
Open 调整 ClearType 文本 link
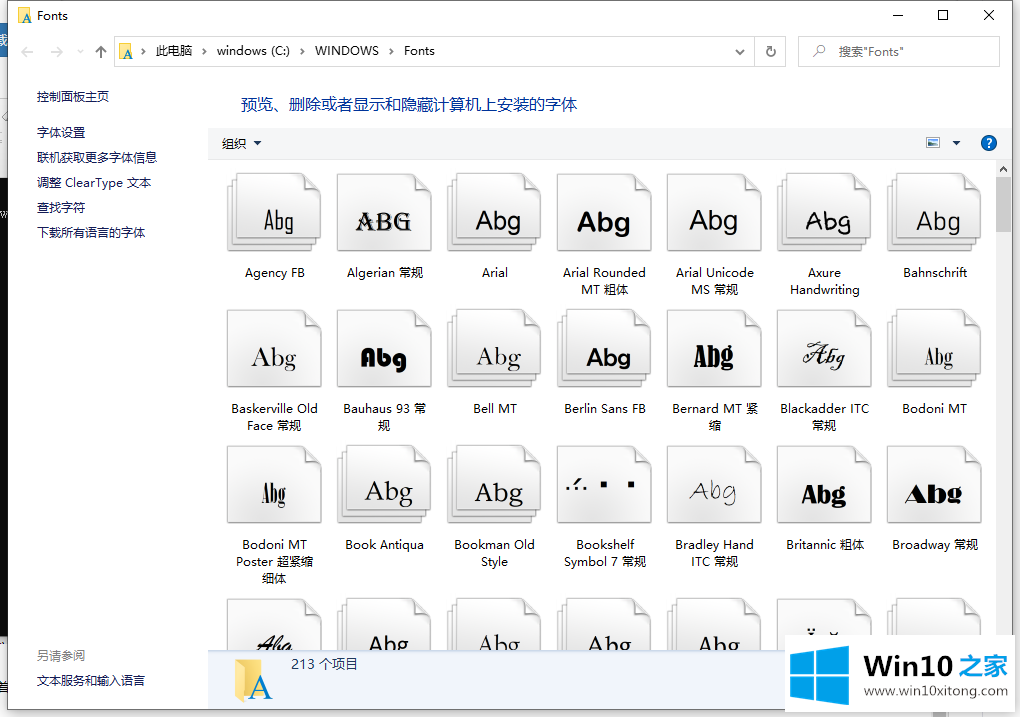click(94, 183)
